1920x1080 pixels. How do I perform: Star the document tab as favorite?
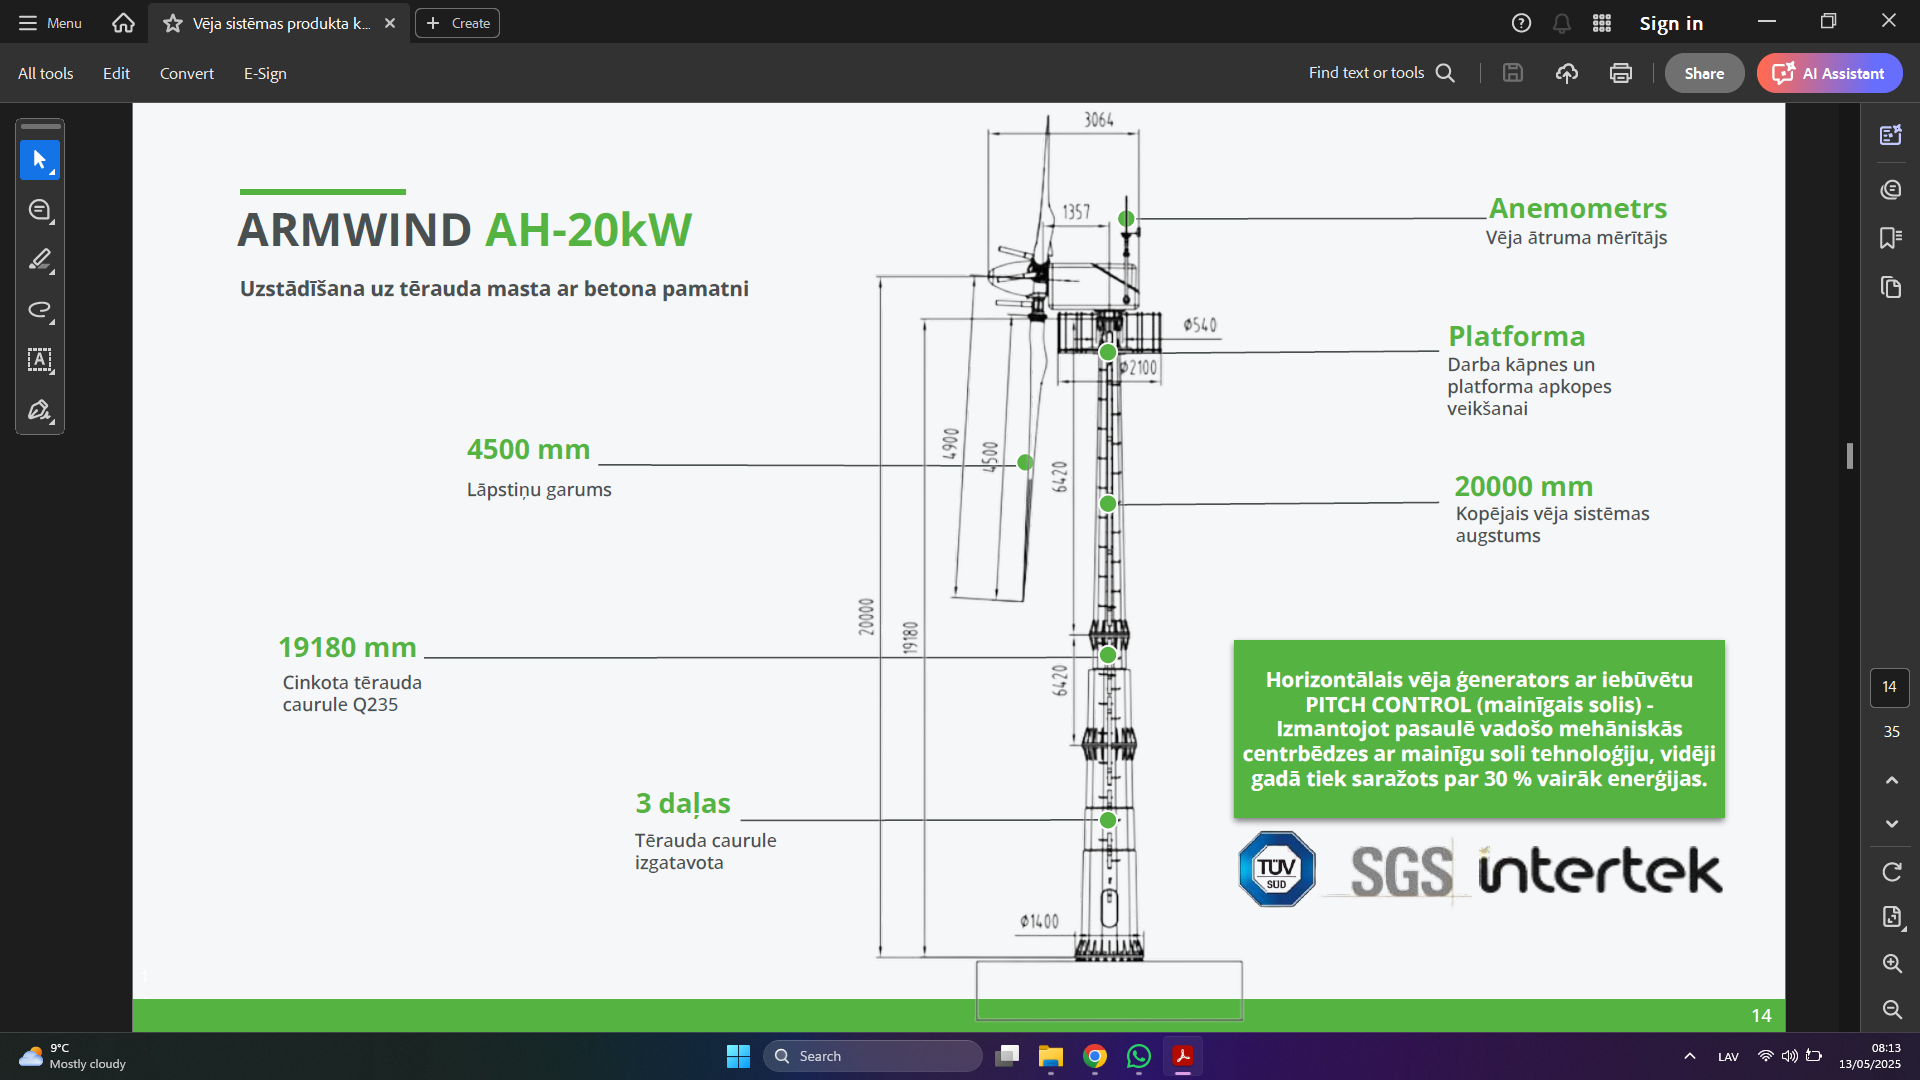click(x=173, y=23)
